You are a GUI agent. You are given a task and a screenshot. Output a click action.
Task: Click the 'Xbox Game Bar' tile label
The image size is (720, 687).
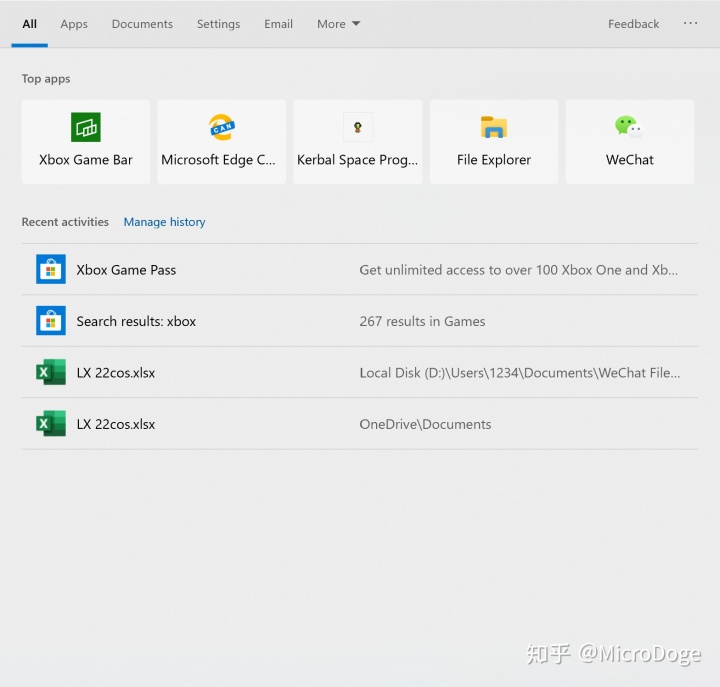point(86,160)
